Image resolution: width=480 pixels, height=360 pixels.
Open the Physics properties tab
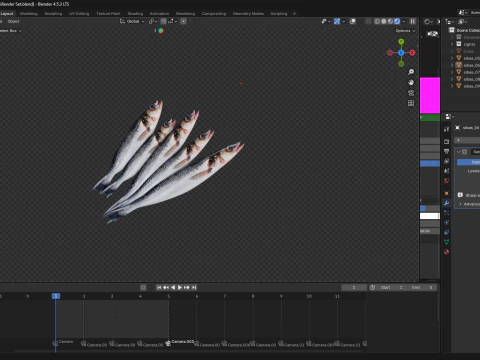(x=447, y=222)
